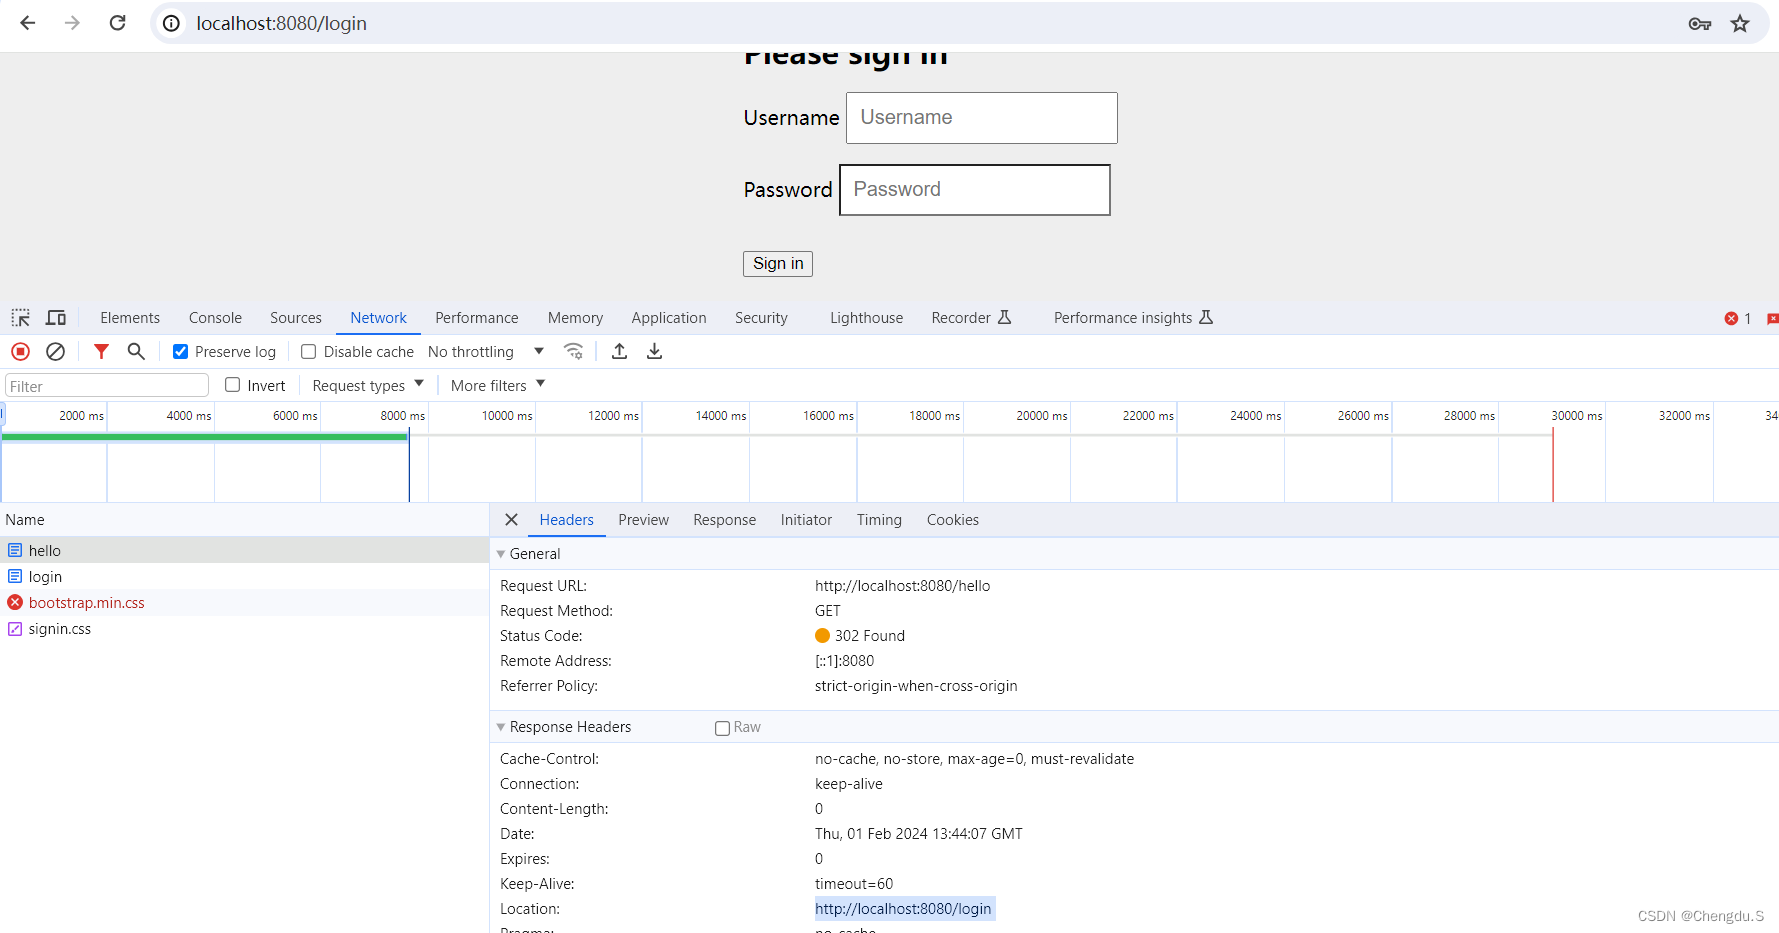Open the Request types dropdown
Viewport: 1779px width, 933px height.
366,384
